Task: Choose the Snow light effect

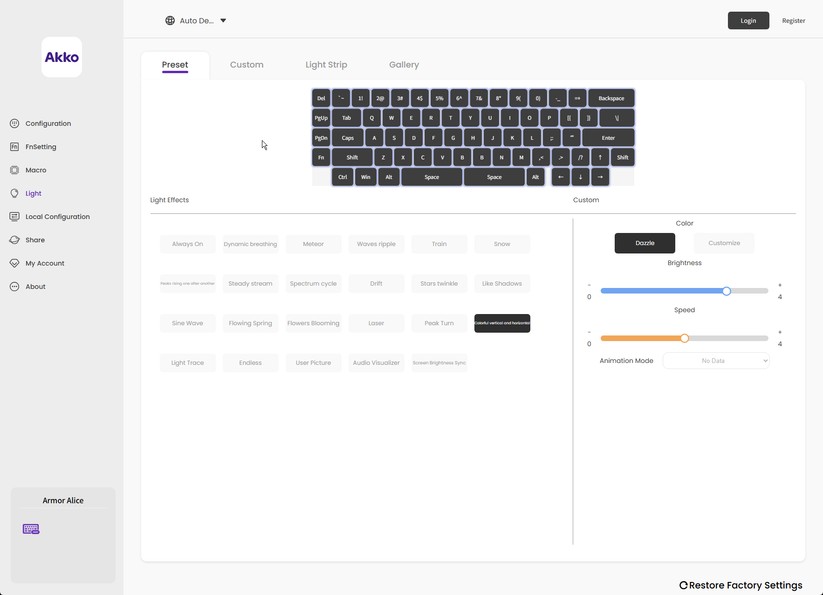Action: [x=502, y=244]
